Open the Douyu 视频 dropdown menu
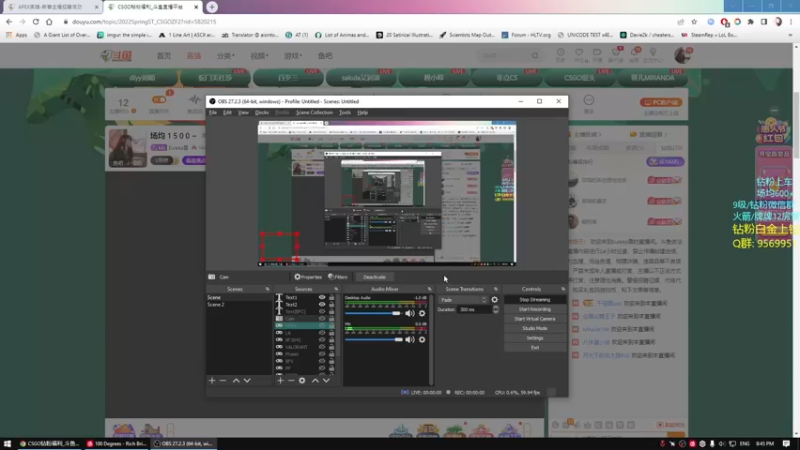 259,56
